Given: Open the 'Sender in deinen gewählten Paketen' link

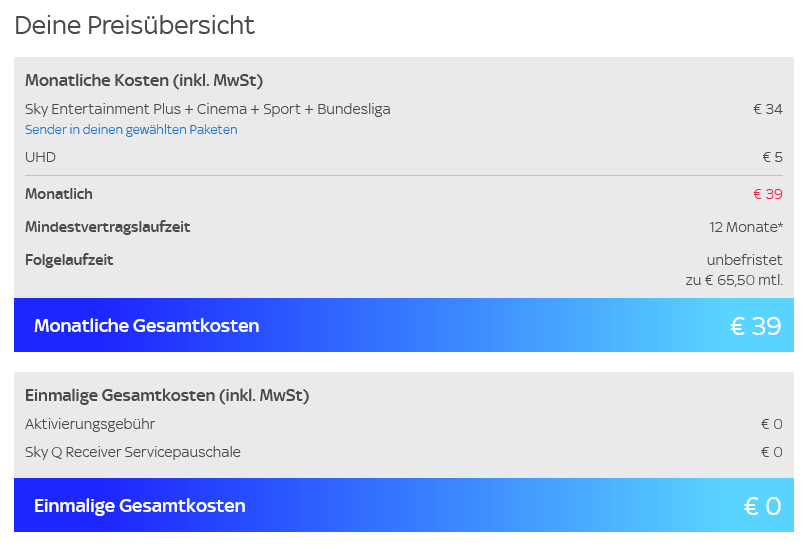Looking at the screenshot, I should tap(131, 130).
